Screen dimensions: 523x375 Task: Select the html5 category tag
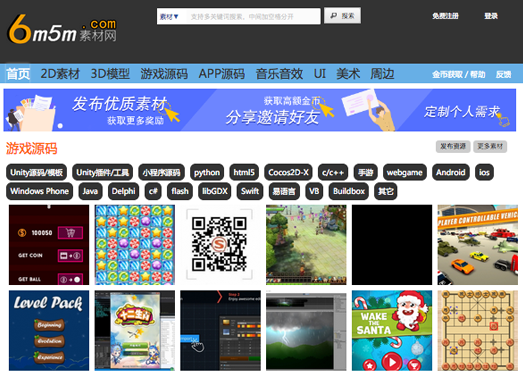[244, 172]
